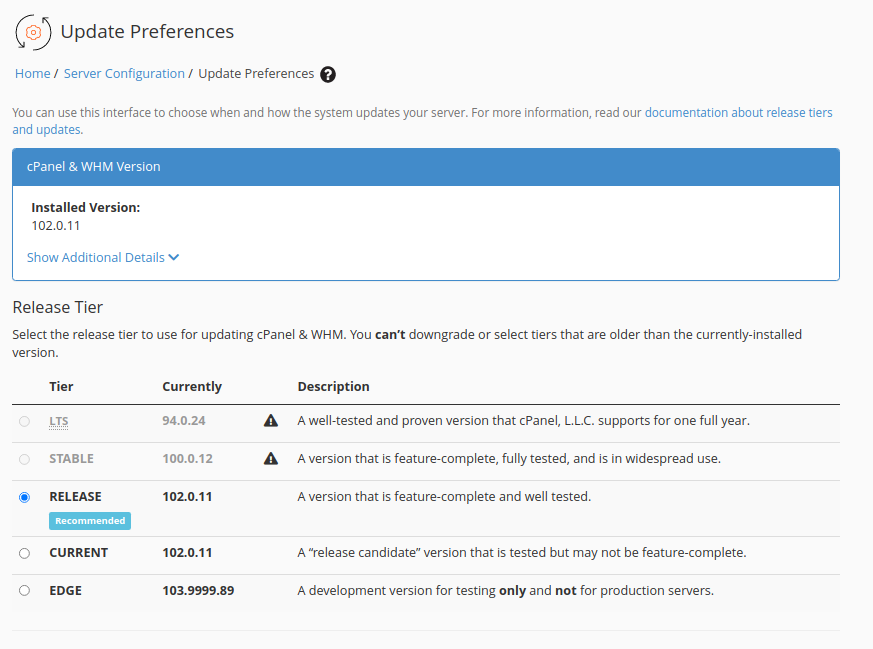Click the warning triangle beside LTS version
This screenshot has width=873, height=649.
pos(271,421)
